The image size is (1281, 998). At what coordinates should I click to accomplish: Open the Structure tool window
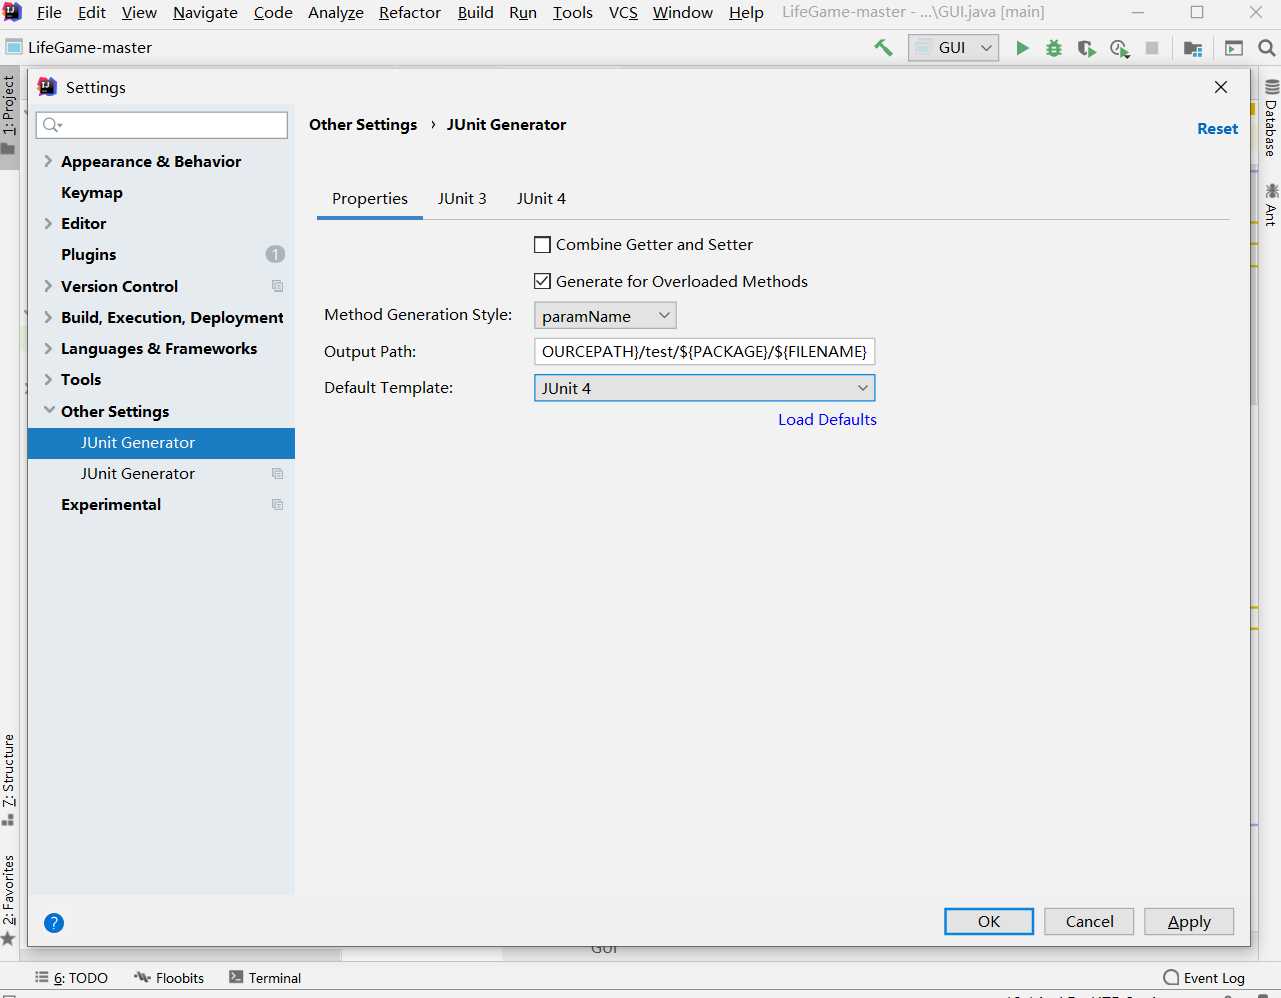[x=9, y=780]
